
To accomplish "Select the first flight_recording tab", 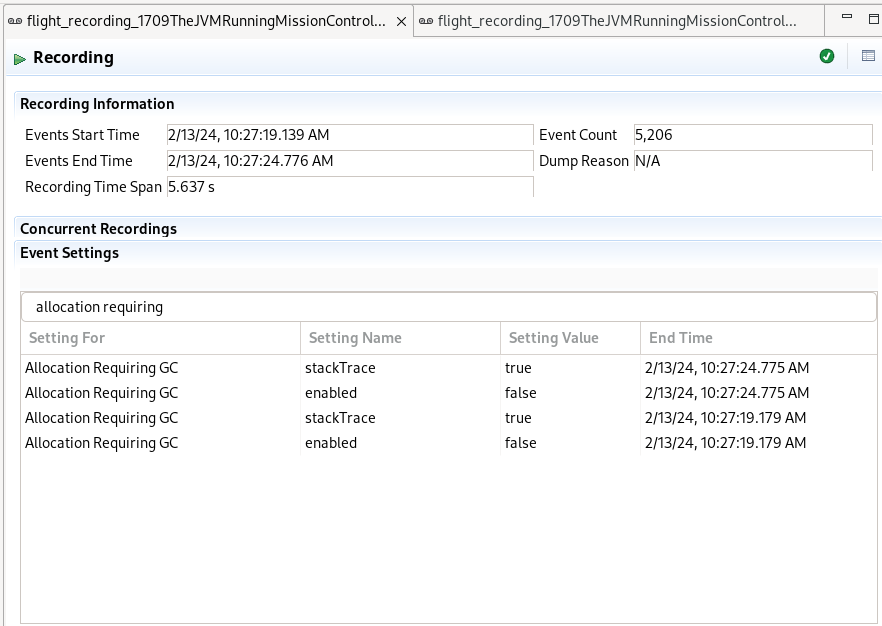I will (x=205, y=21).
